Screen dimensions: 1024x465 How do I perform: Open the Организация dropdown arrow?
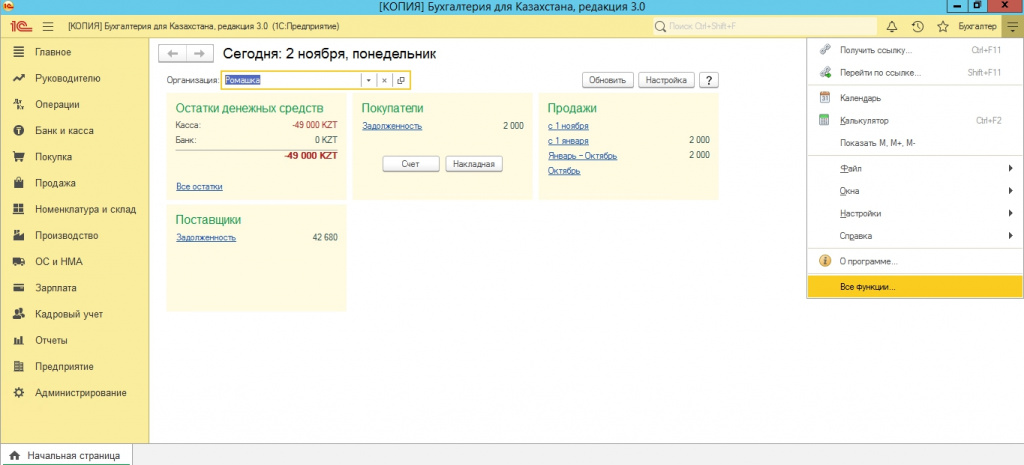[368, 80]
